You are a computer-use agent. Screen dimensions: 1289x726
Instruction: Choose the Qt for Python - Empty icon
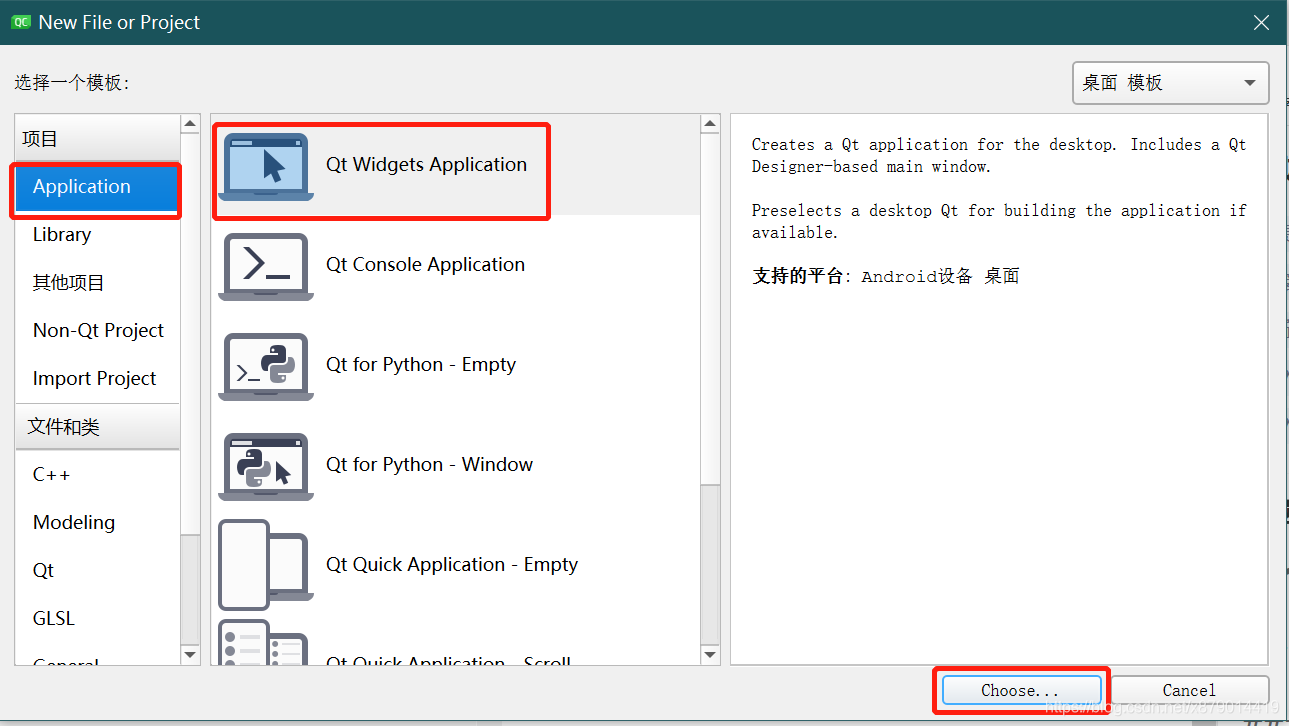click(265, 366)
